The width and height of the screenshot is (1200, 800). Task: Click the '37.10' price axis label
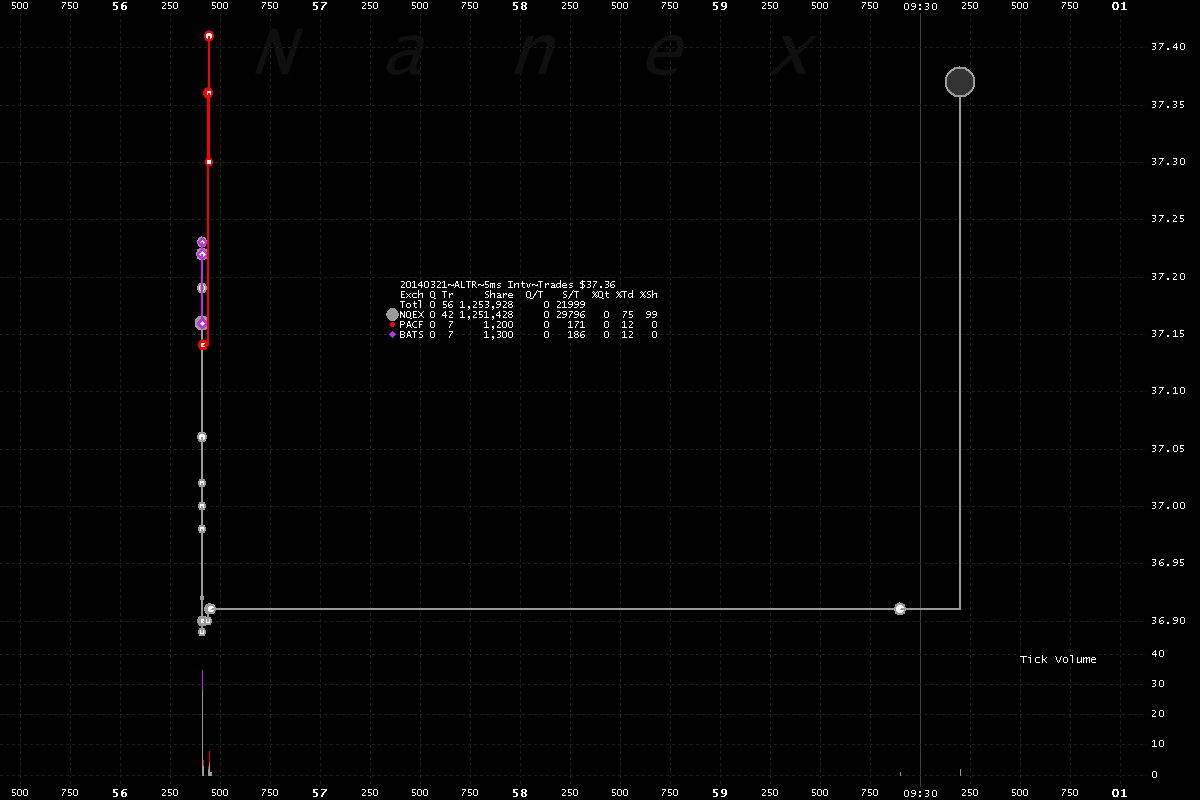(1169, 391)
